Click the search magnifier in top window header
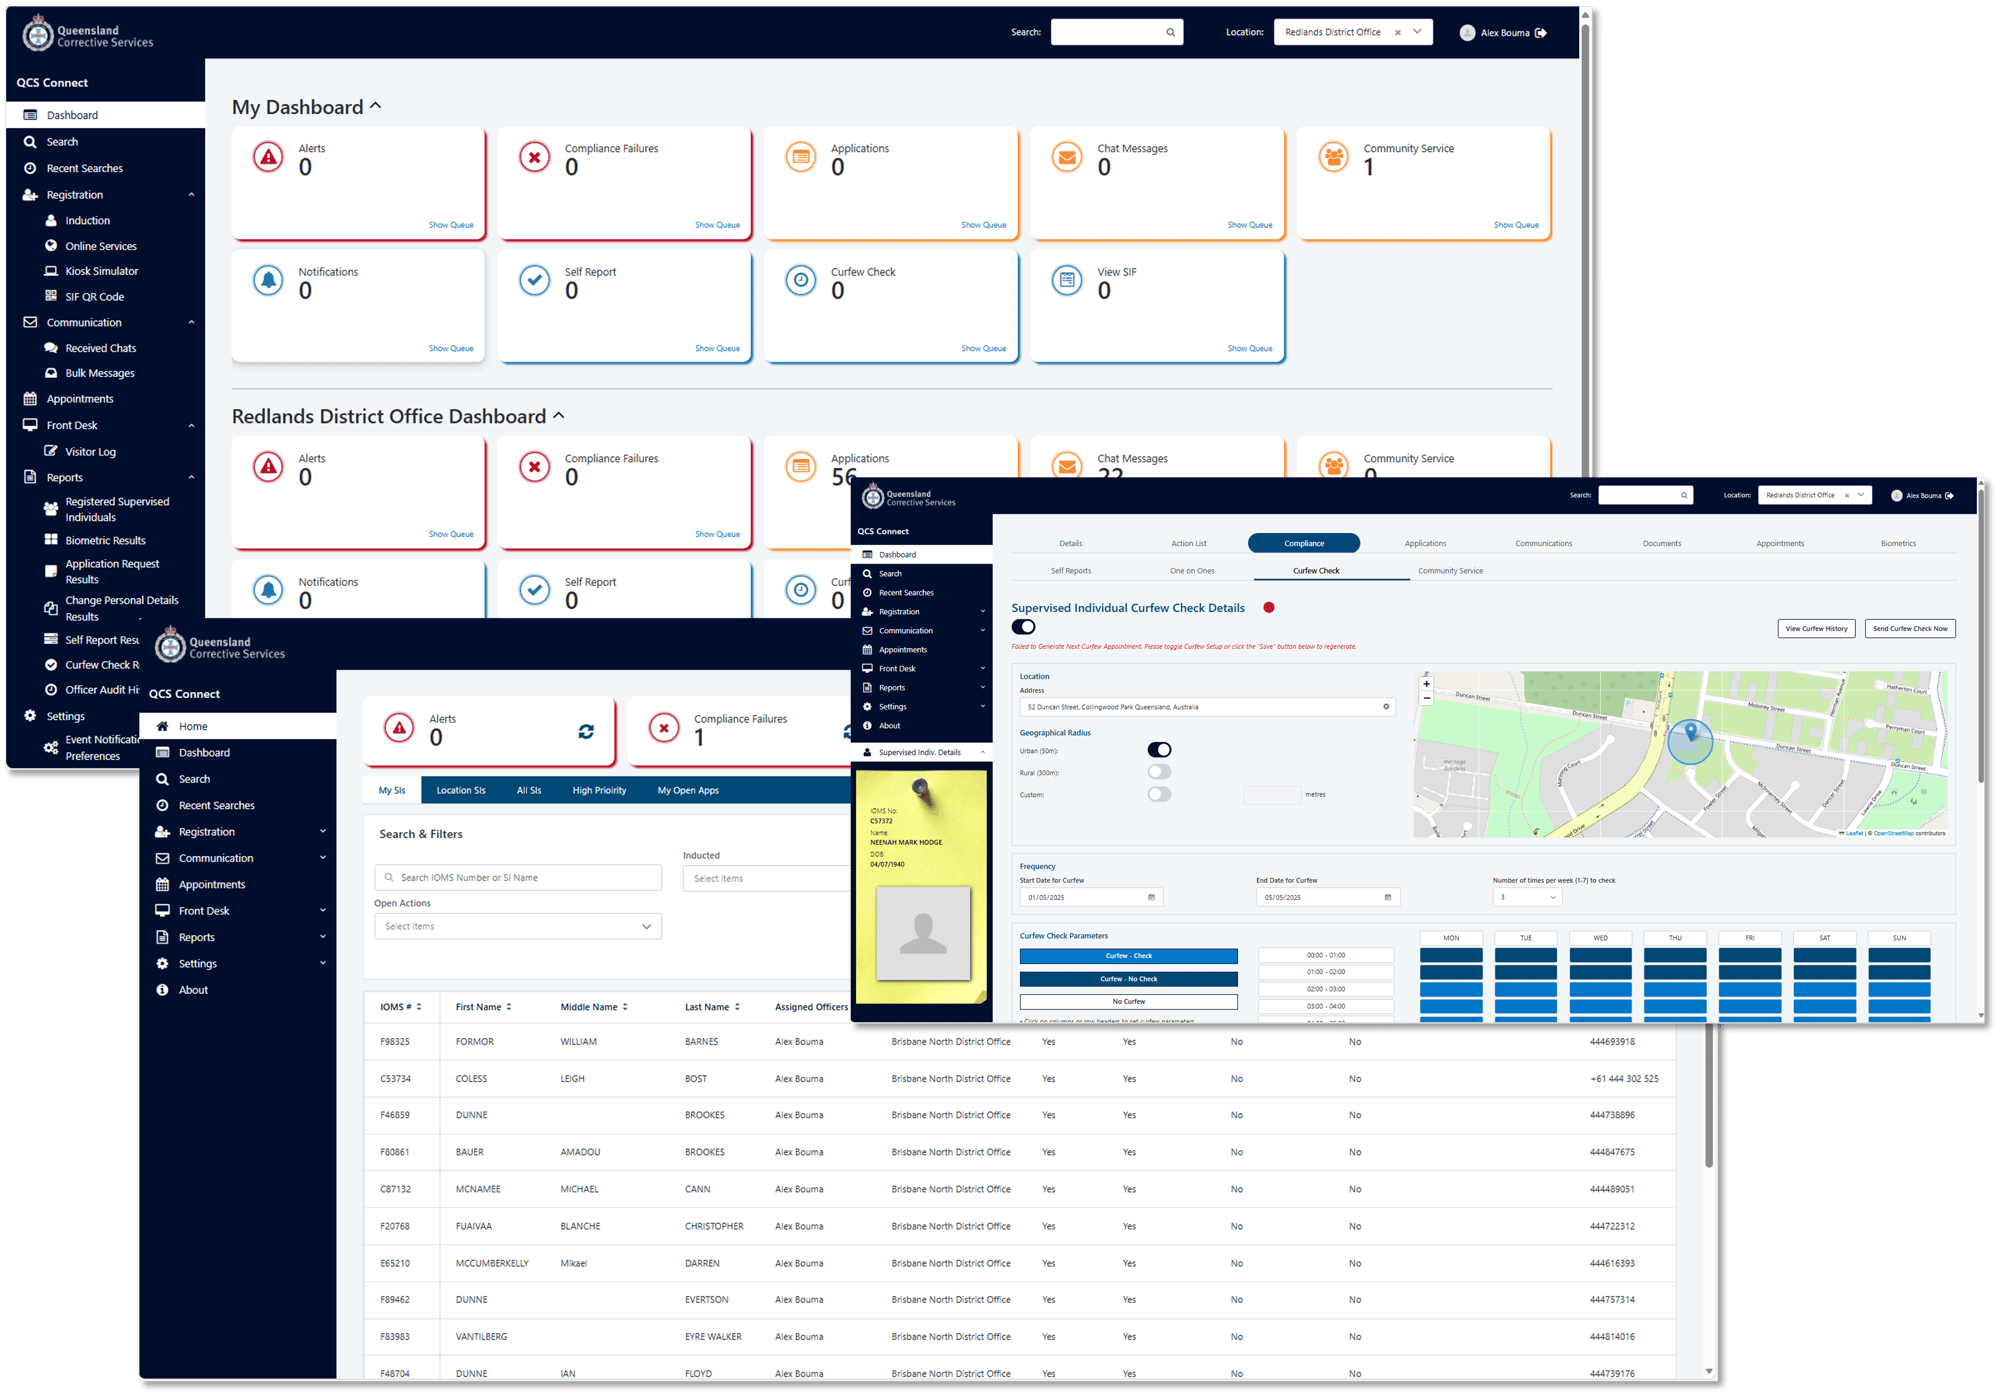 (x=1170, y=33)
